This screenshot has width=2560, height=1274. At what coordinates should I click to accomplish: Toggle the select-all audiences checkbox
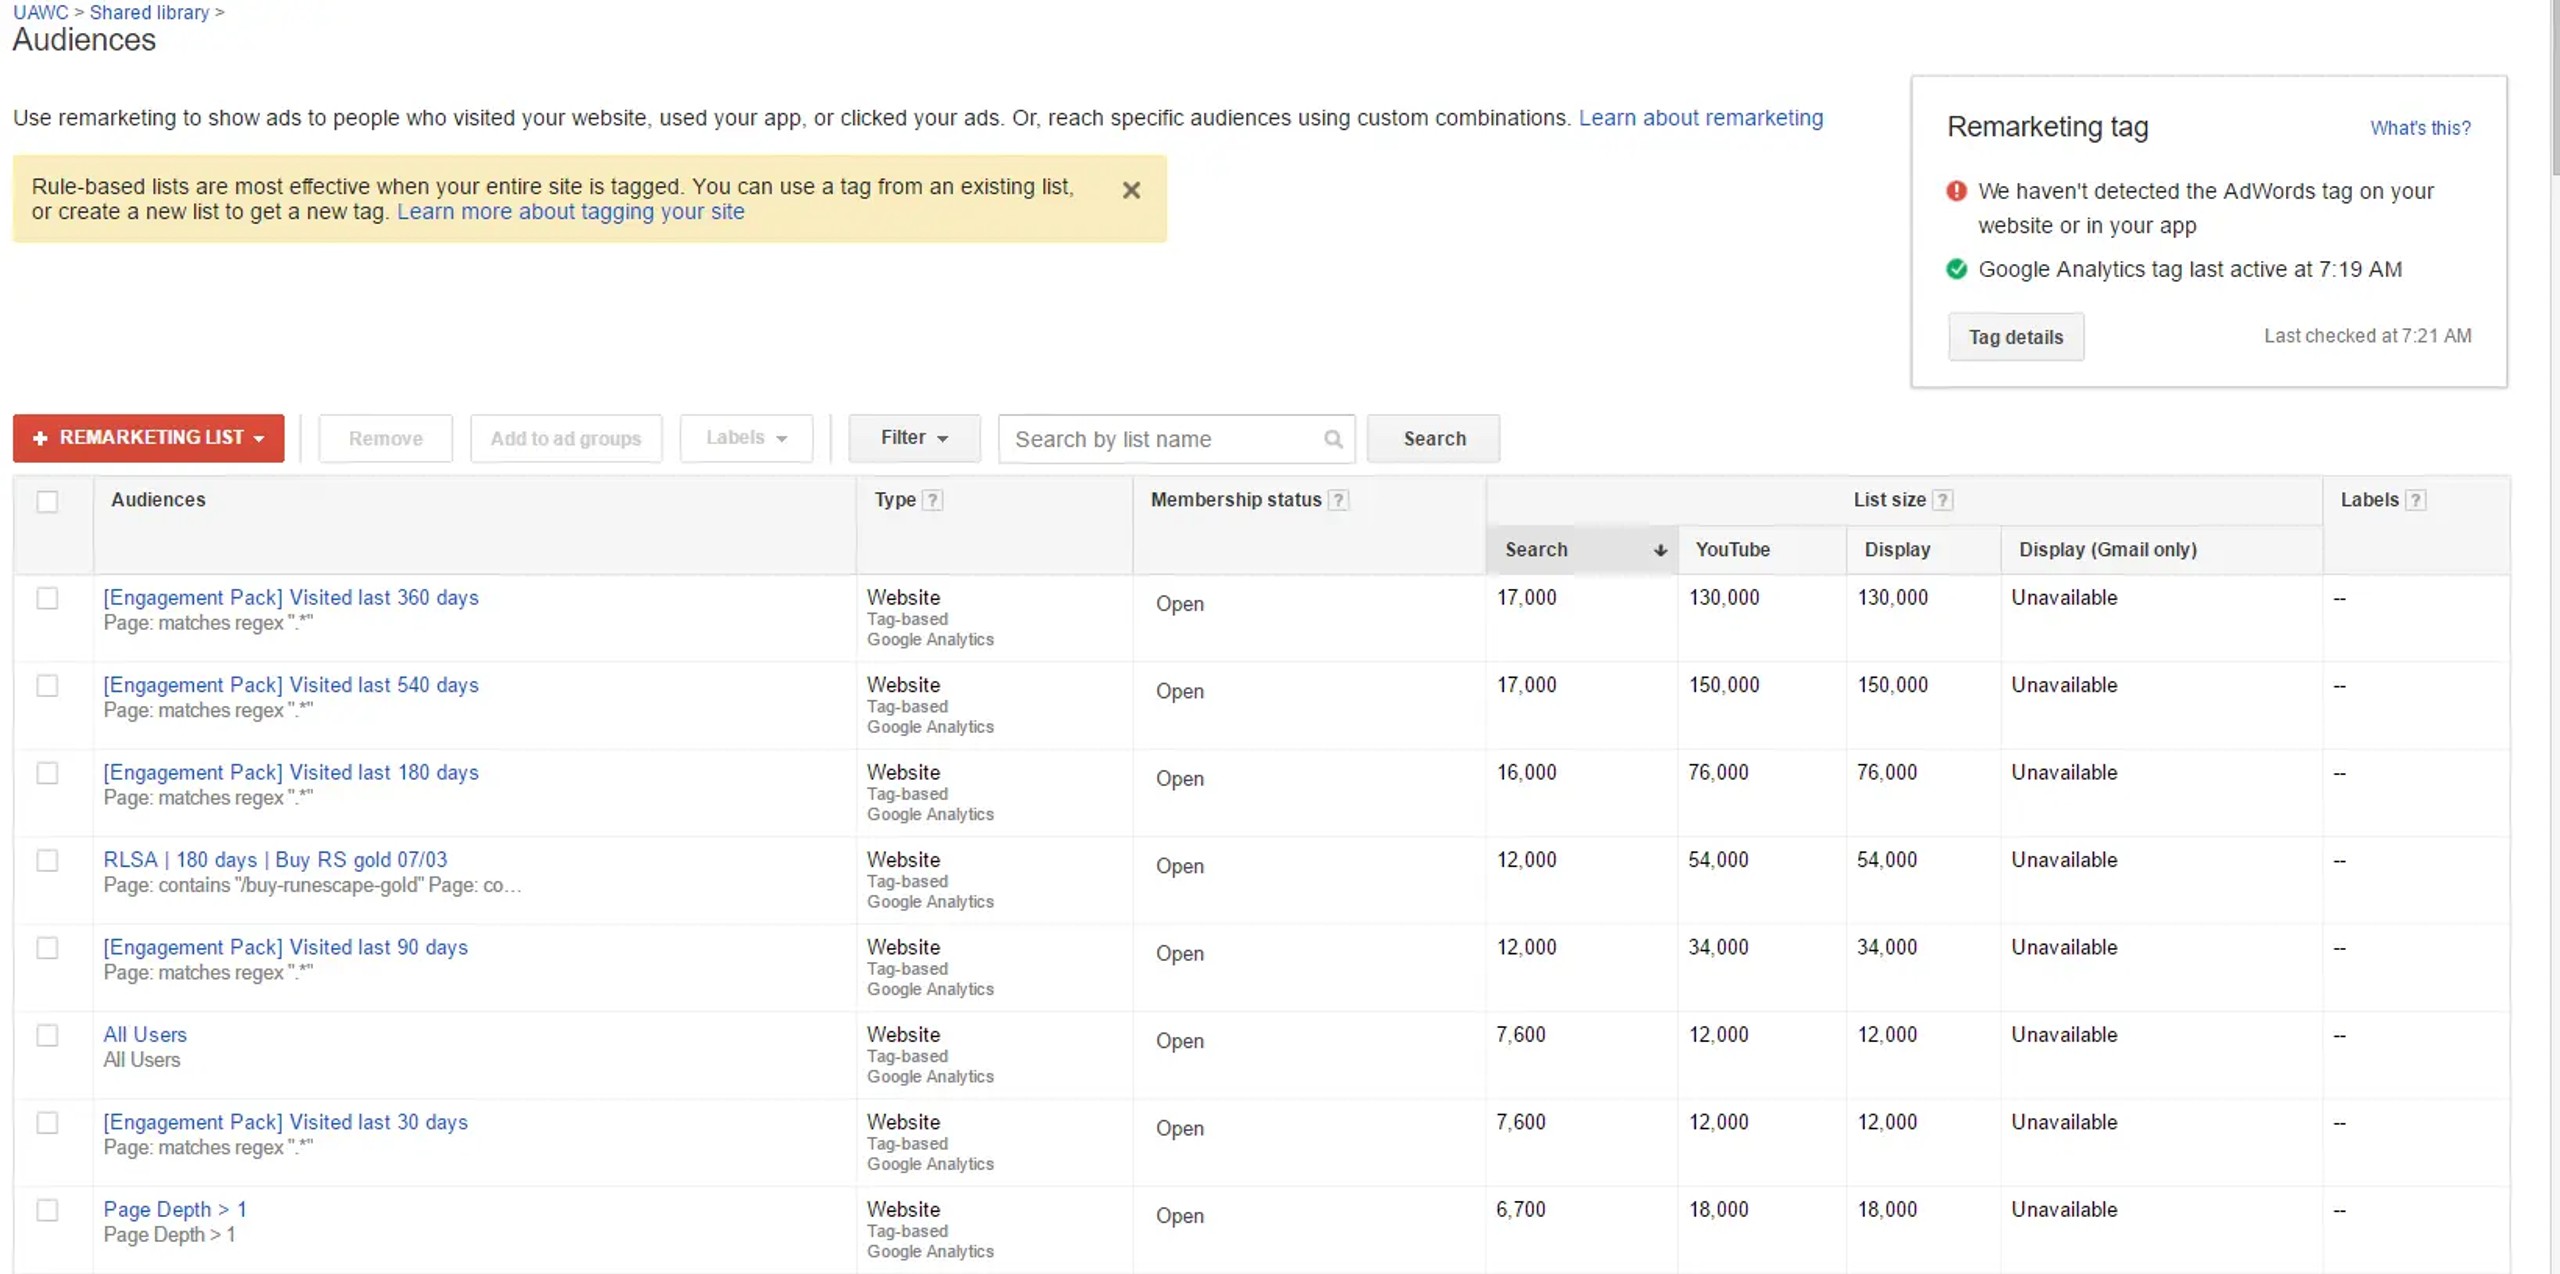coord(47,501)
